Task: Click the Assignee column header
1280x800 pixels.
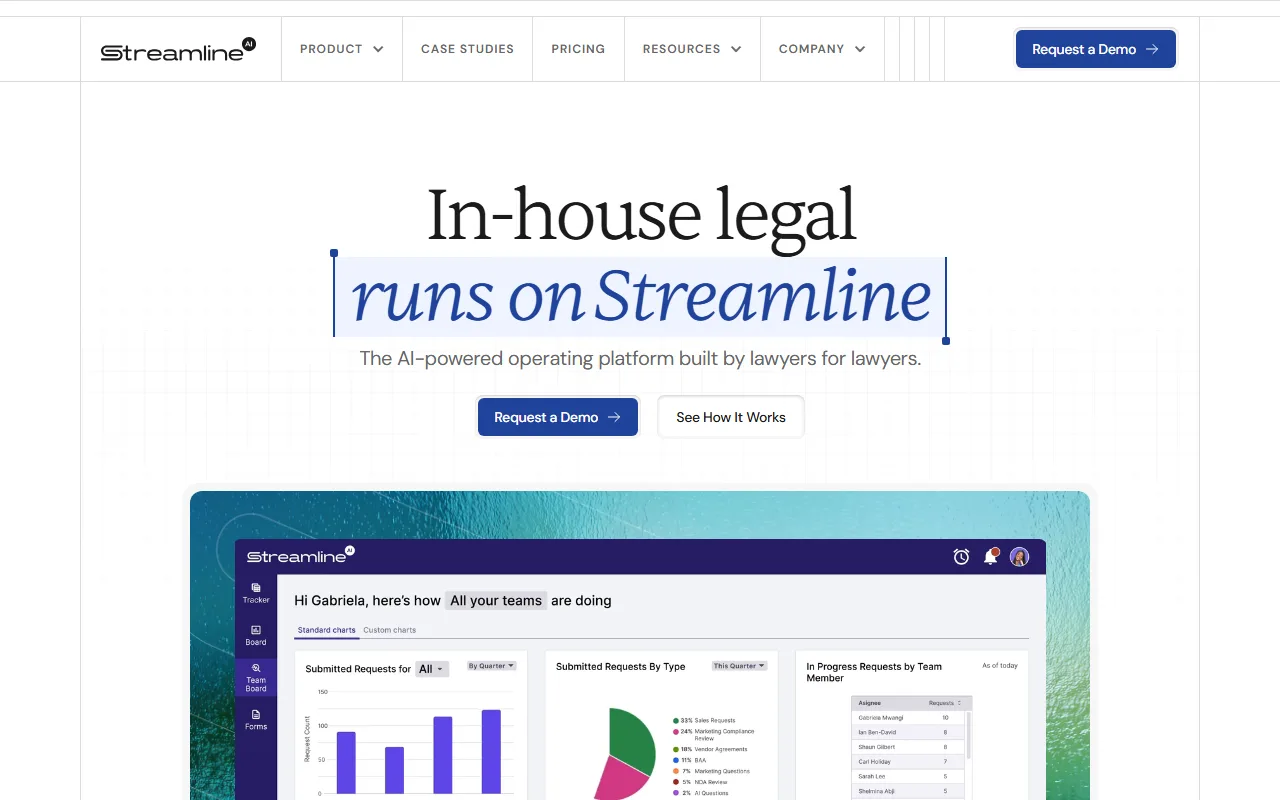Action: (870, 703)
